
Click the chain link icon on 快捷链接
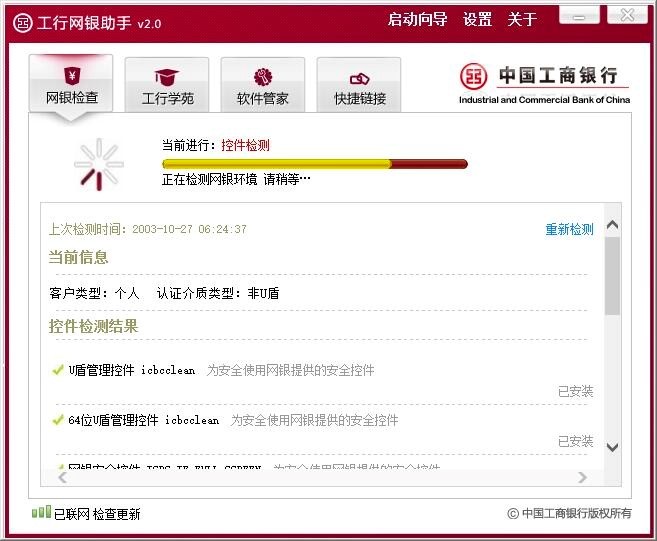point(359,78)
